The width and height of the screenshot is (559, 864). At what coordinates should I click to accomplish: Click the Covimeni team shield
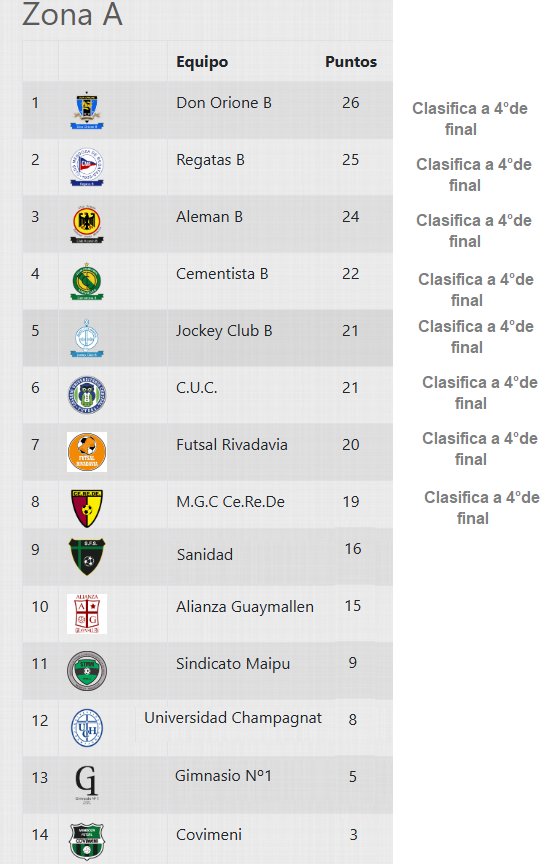87,841
